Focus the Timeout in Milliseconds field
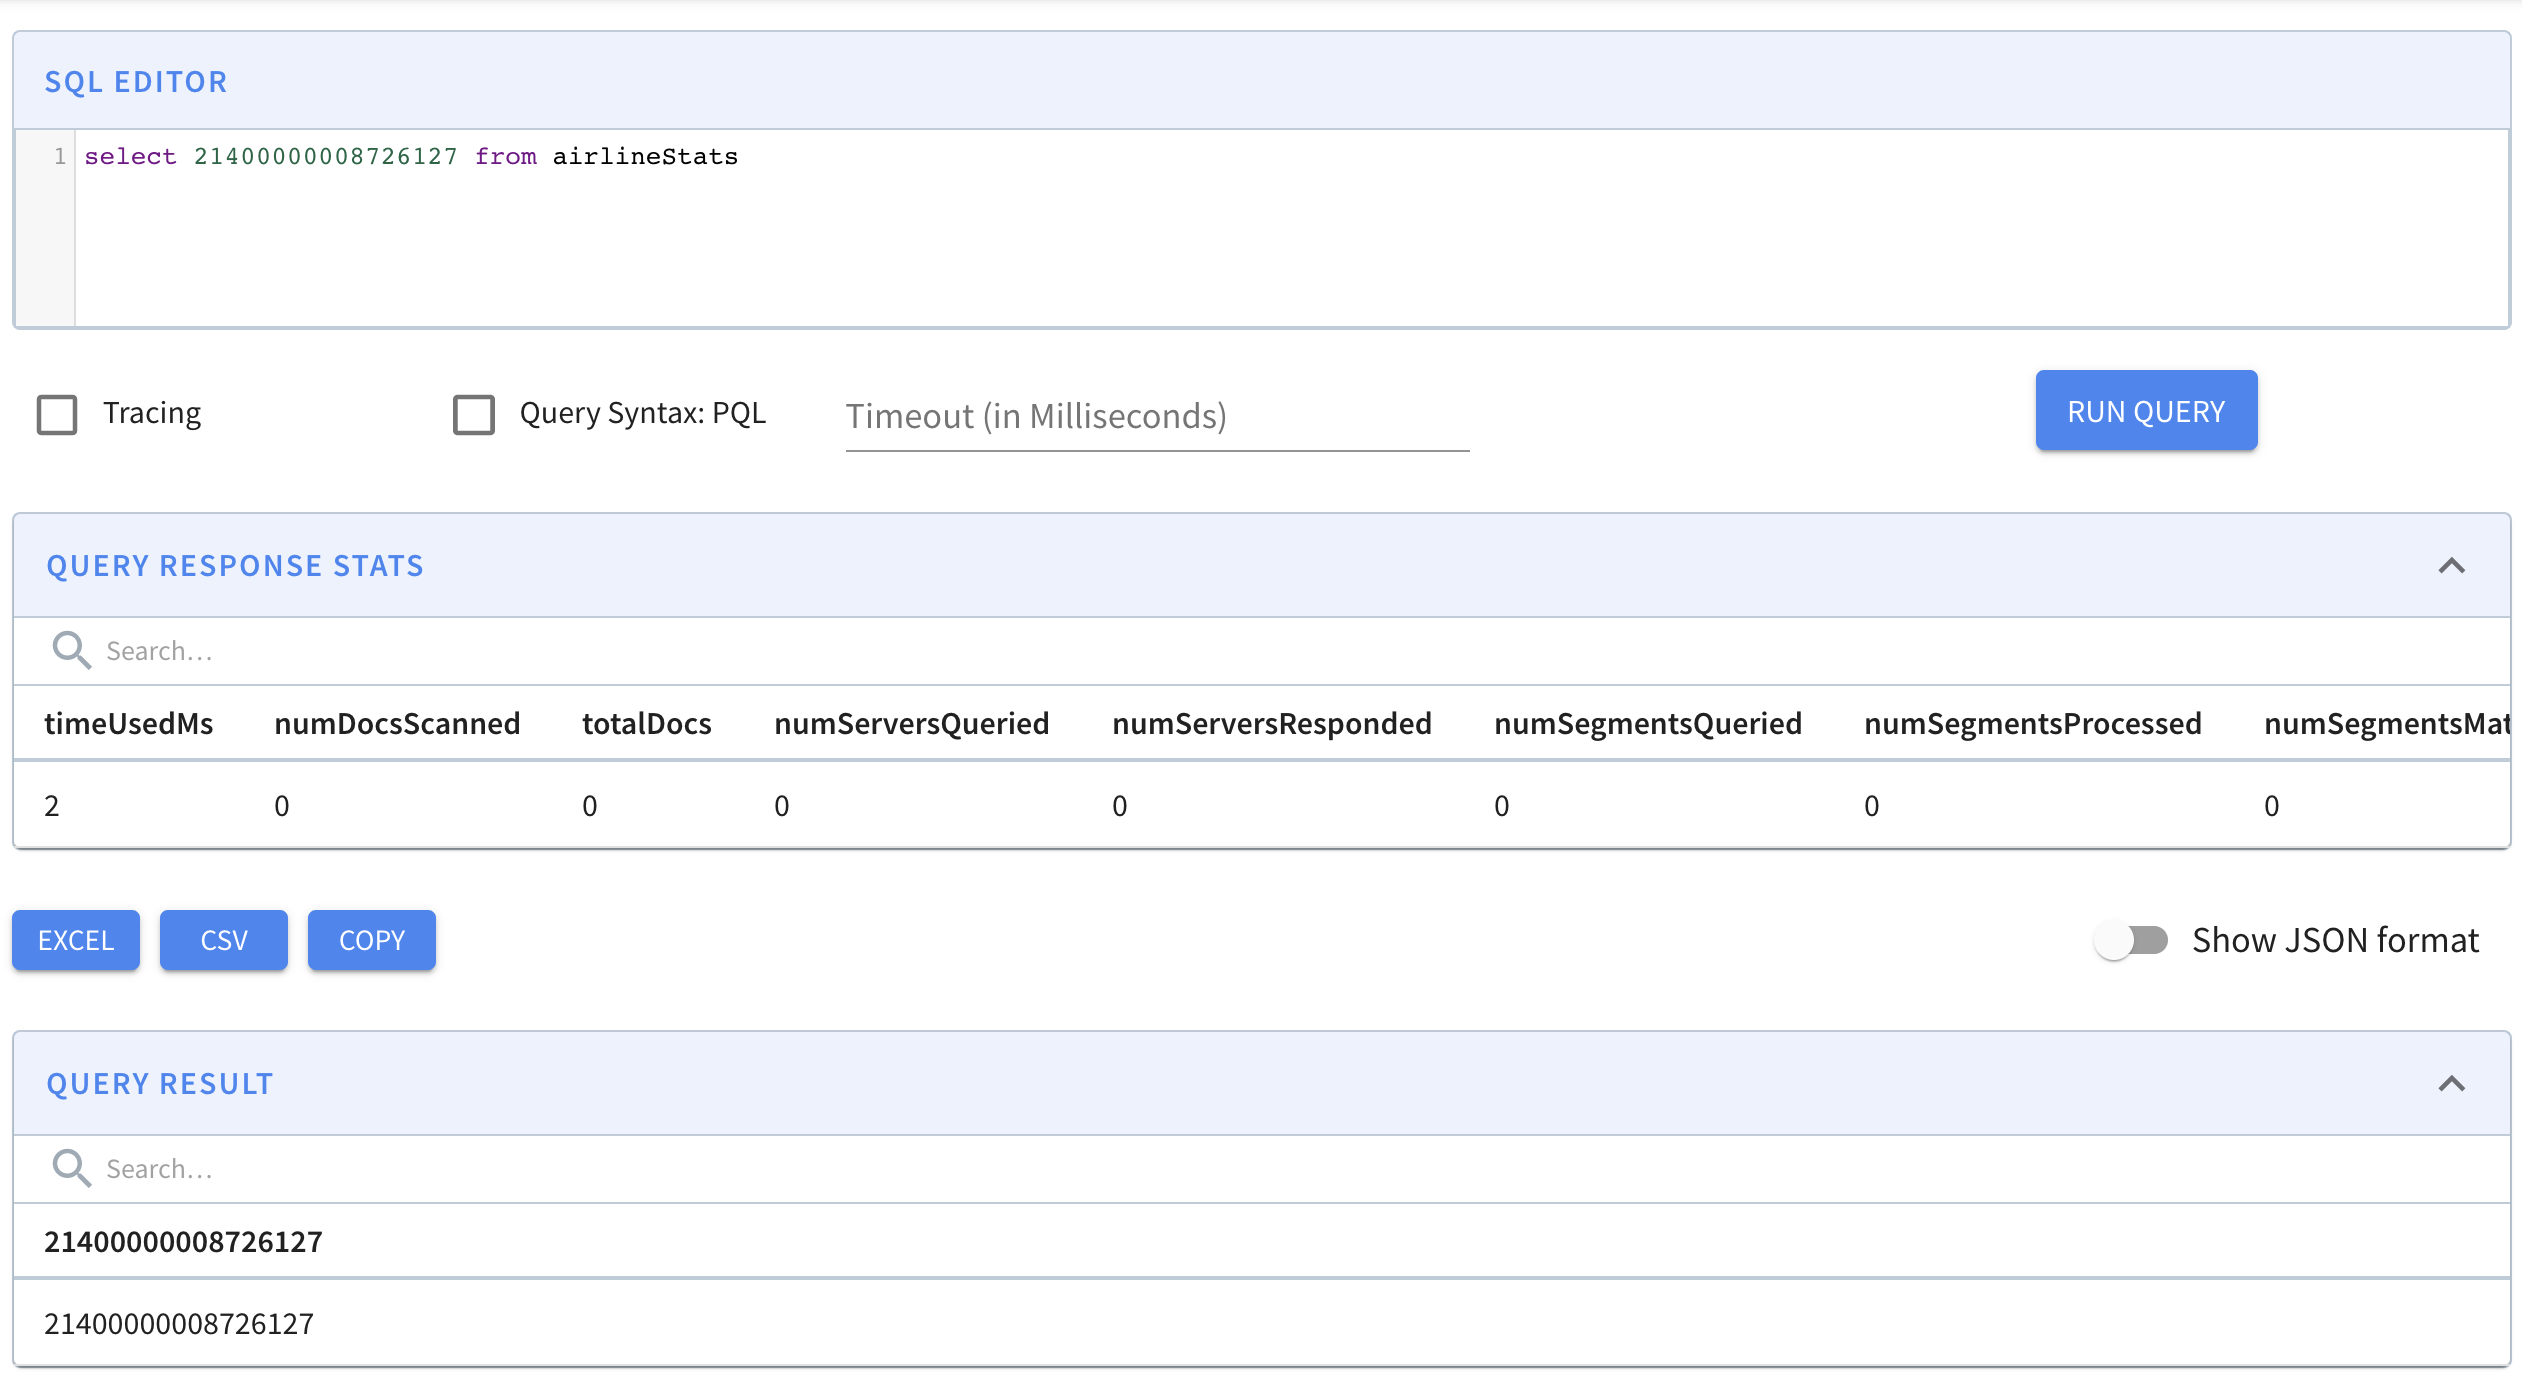Image resolution: width=2522 pixels, height=1388 pixels. tap(1156, 416)
